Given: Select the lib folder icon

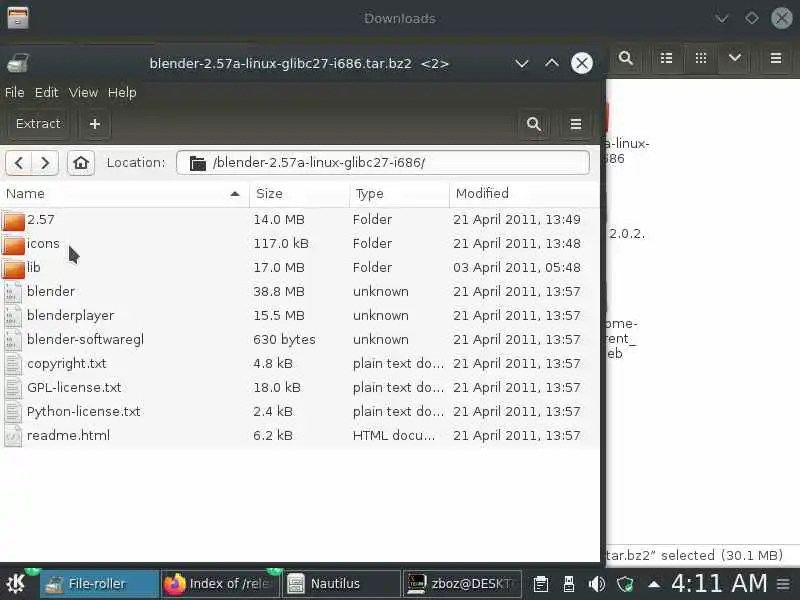Looking at the screenshot, I should [x=13, y=268].
